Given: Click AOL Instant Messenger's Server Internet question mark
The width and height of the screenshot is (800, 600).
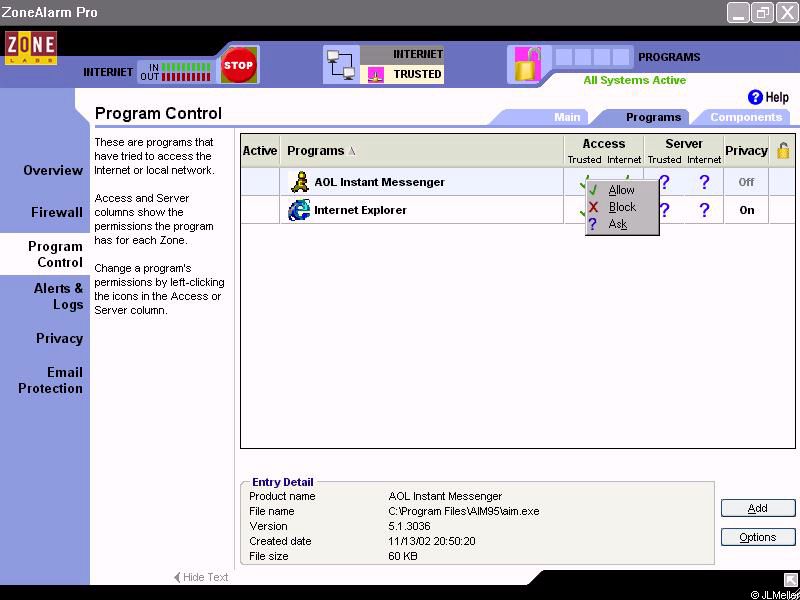Looking at the screenshot, I should [x=704, y=182].
